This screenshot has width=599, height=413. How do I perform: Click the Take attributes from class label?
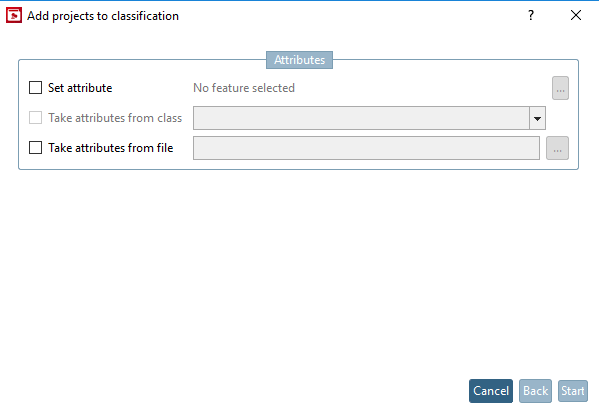pyautogui.click(x=115, y=118)
